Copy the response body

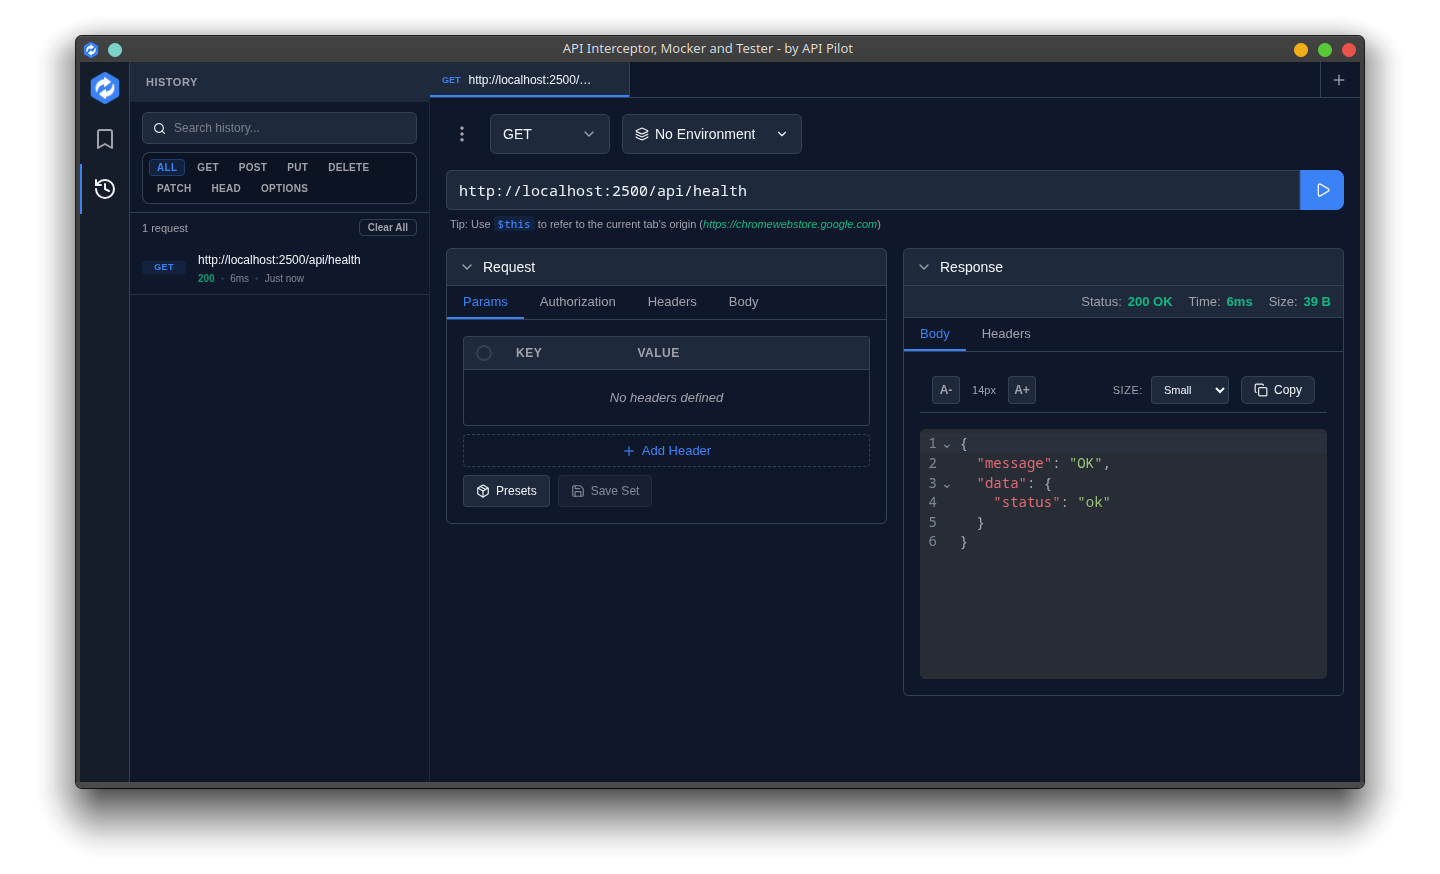1277,390
